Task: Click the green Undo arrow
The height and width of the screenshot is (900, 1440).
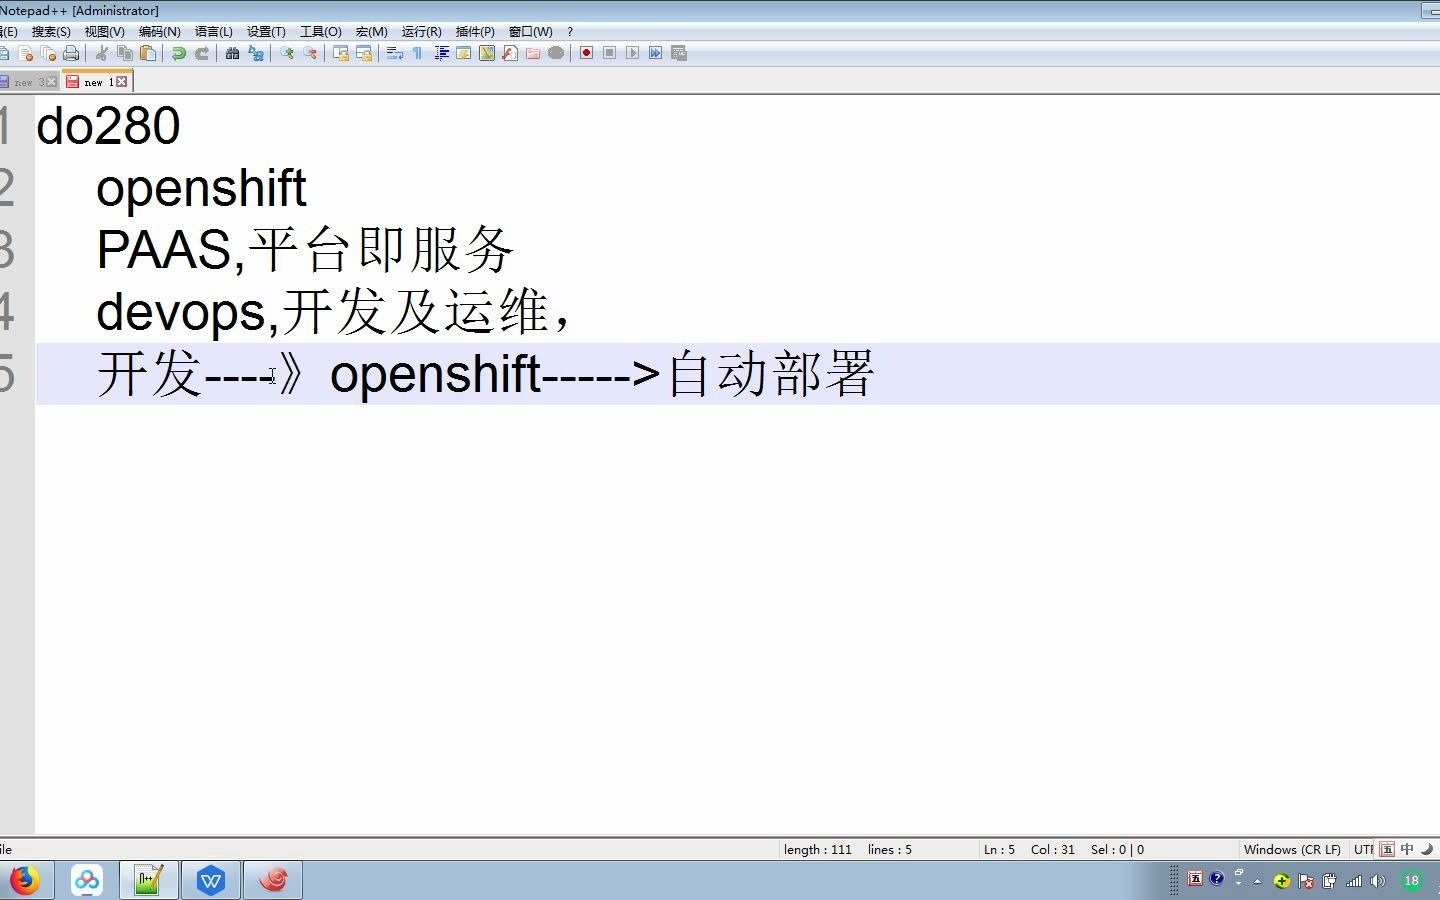Action: click(x=178, y=53)
